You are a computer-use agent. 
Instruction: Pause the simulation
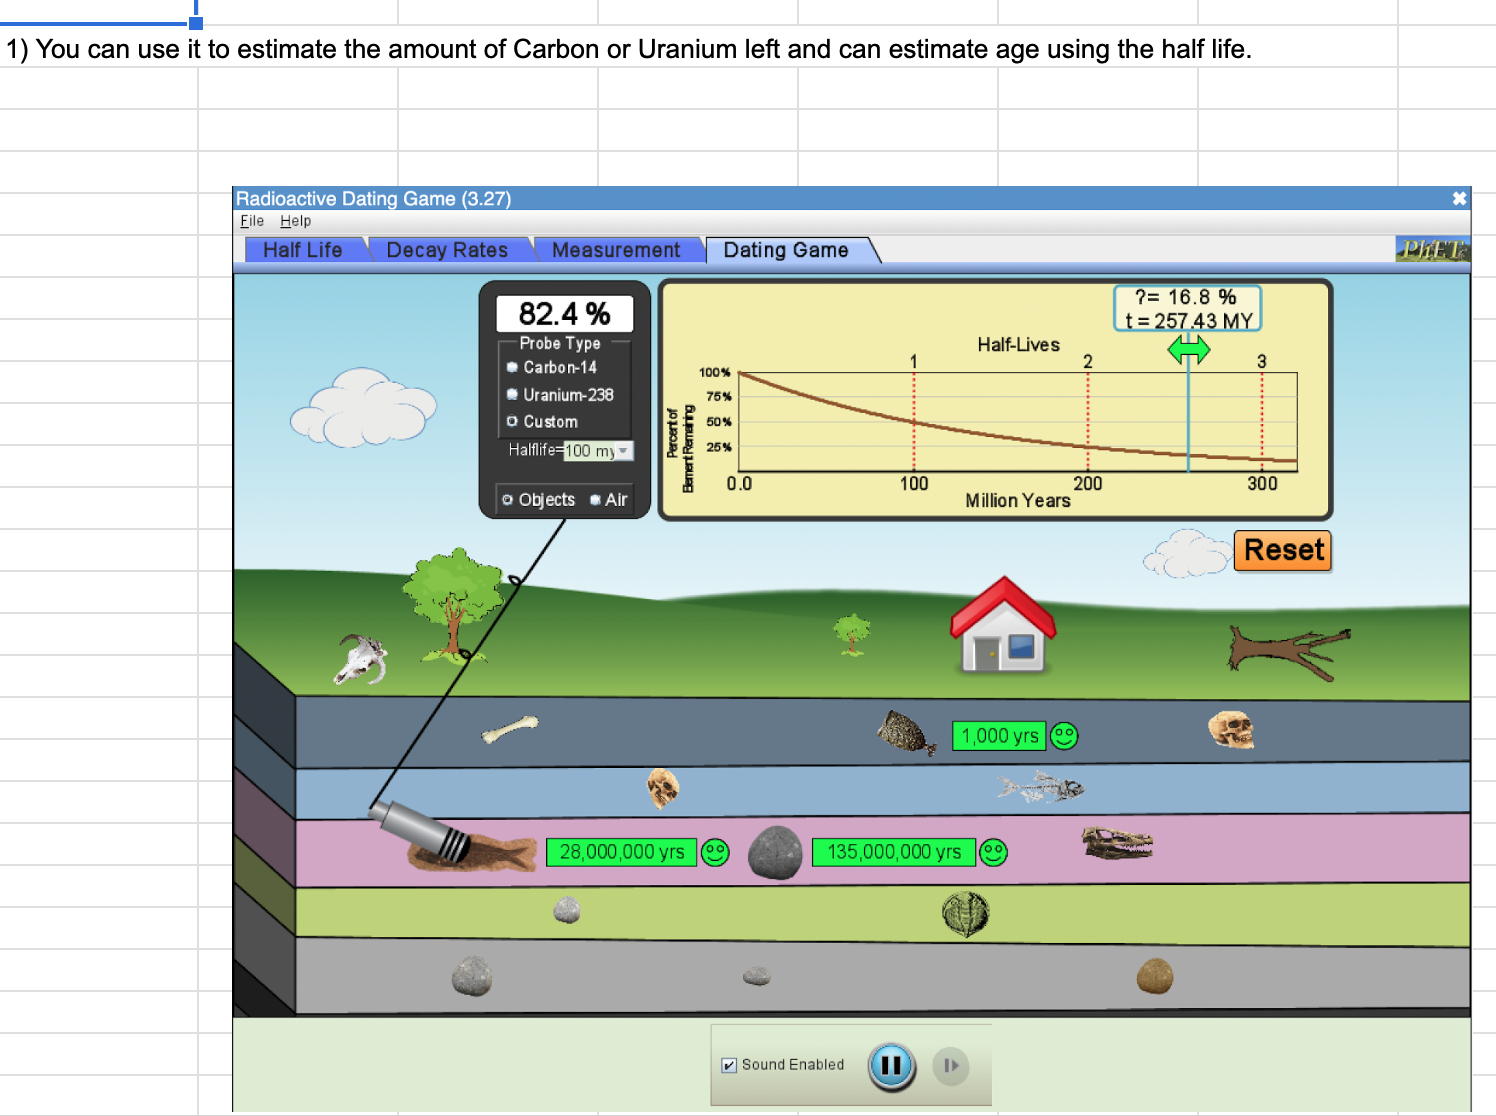(891, 1066)
